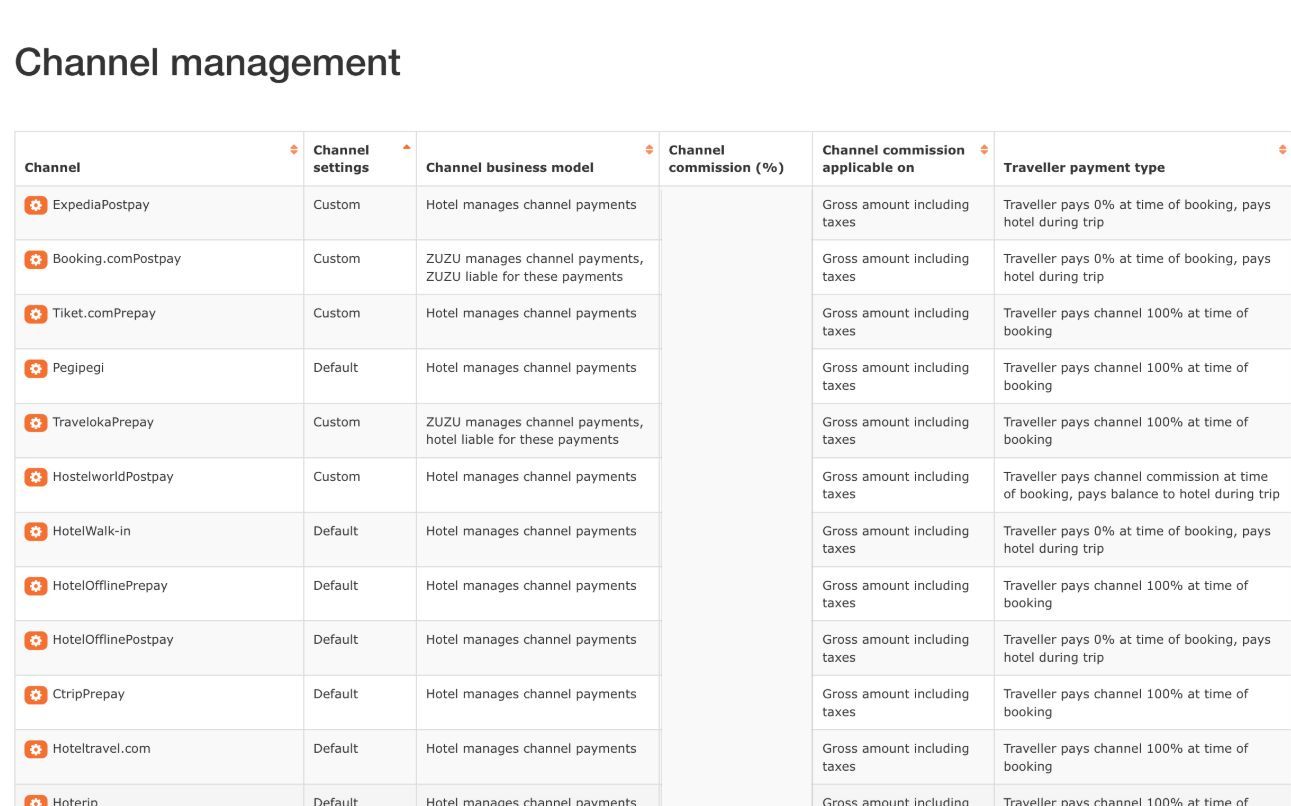Viewport: 1291px width, 806px height.
Task: Click the Pegipegi channel name
Action: tap(78, 368)
